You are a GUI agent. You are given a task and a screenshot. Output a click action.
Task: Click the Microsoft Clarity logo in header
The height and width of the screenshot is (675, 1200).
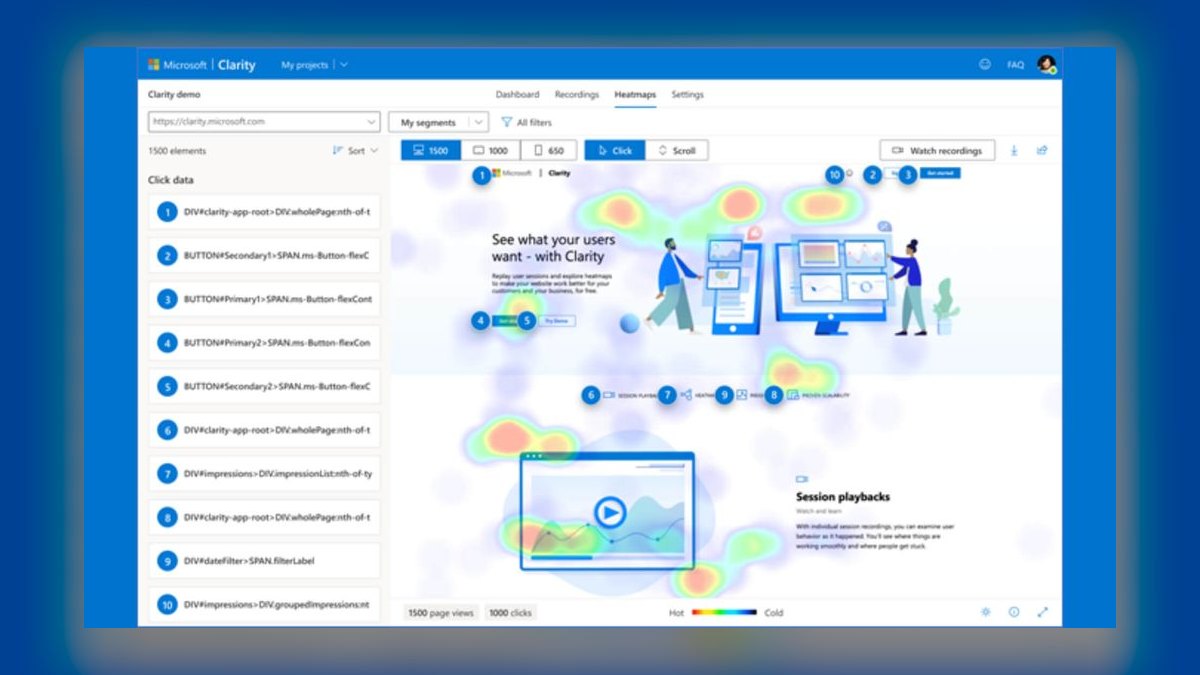coord(202,65)
